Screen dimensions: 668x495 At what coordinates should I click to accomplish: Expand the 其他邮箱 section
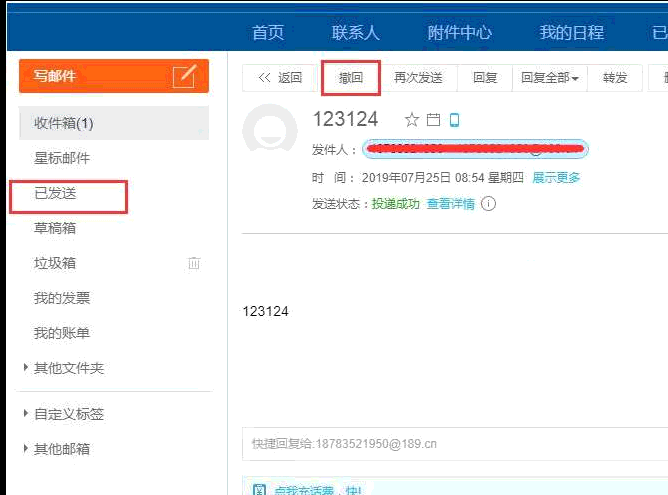click(26, 449)
